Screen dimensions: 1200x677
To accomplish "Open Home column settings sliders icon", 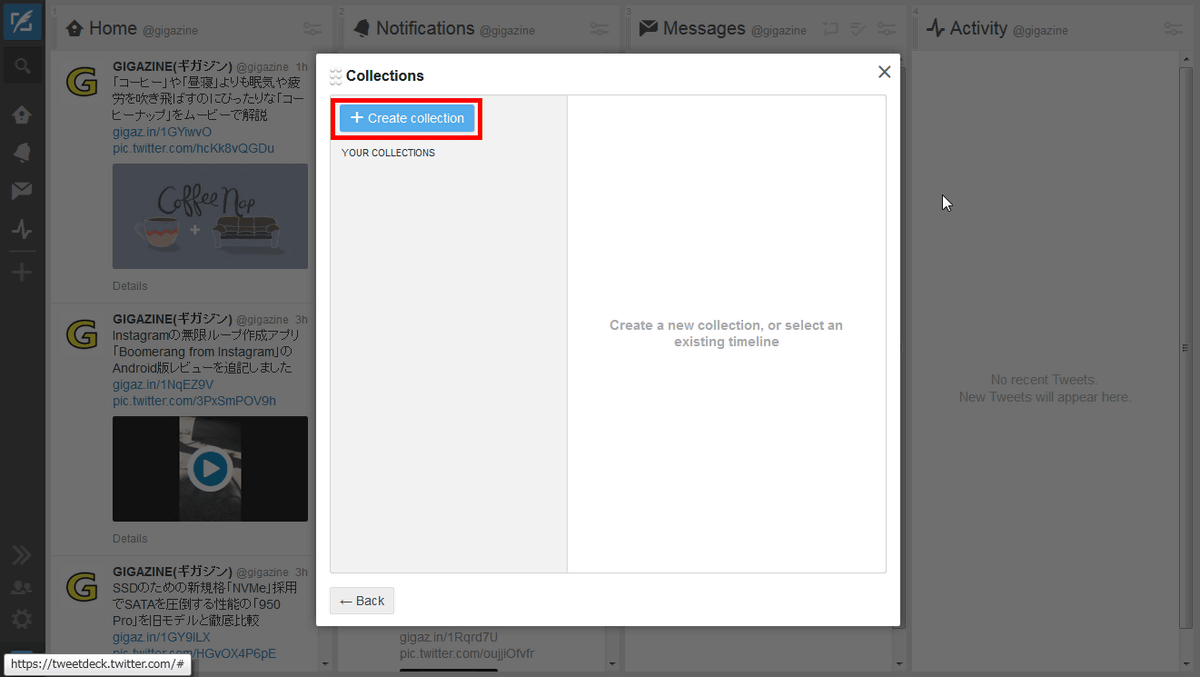I will pos(313,29).
